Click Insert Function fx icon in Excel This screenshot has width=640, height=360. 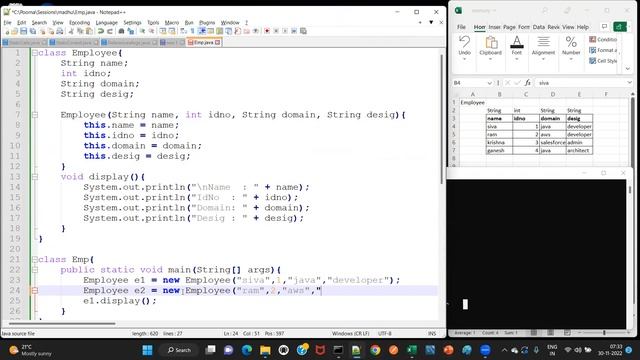point(527,83)
